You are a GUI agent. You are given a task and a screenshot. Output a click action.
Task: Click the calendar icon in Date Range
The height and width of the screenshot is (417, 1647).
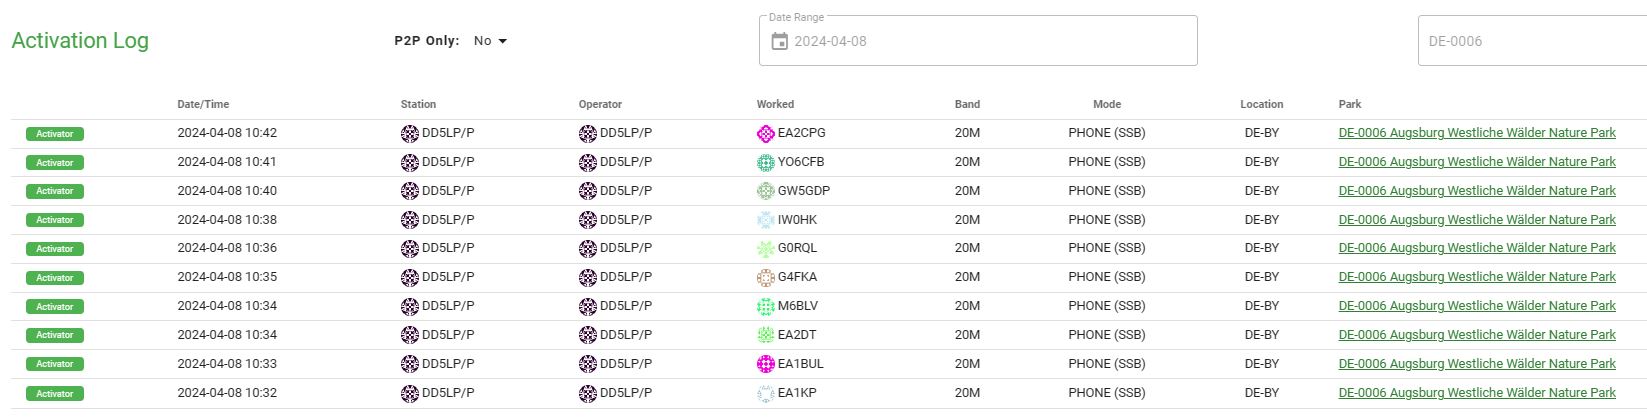pyautogui.click(x=780, y=42)
